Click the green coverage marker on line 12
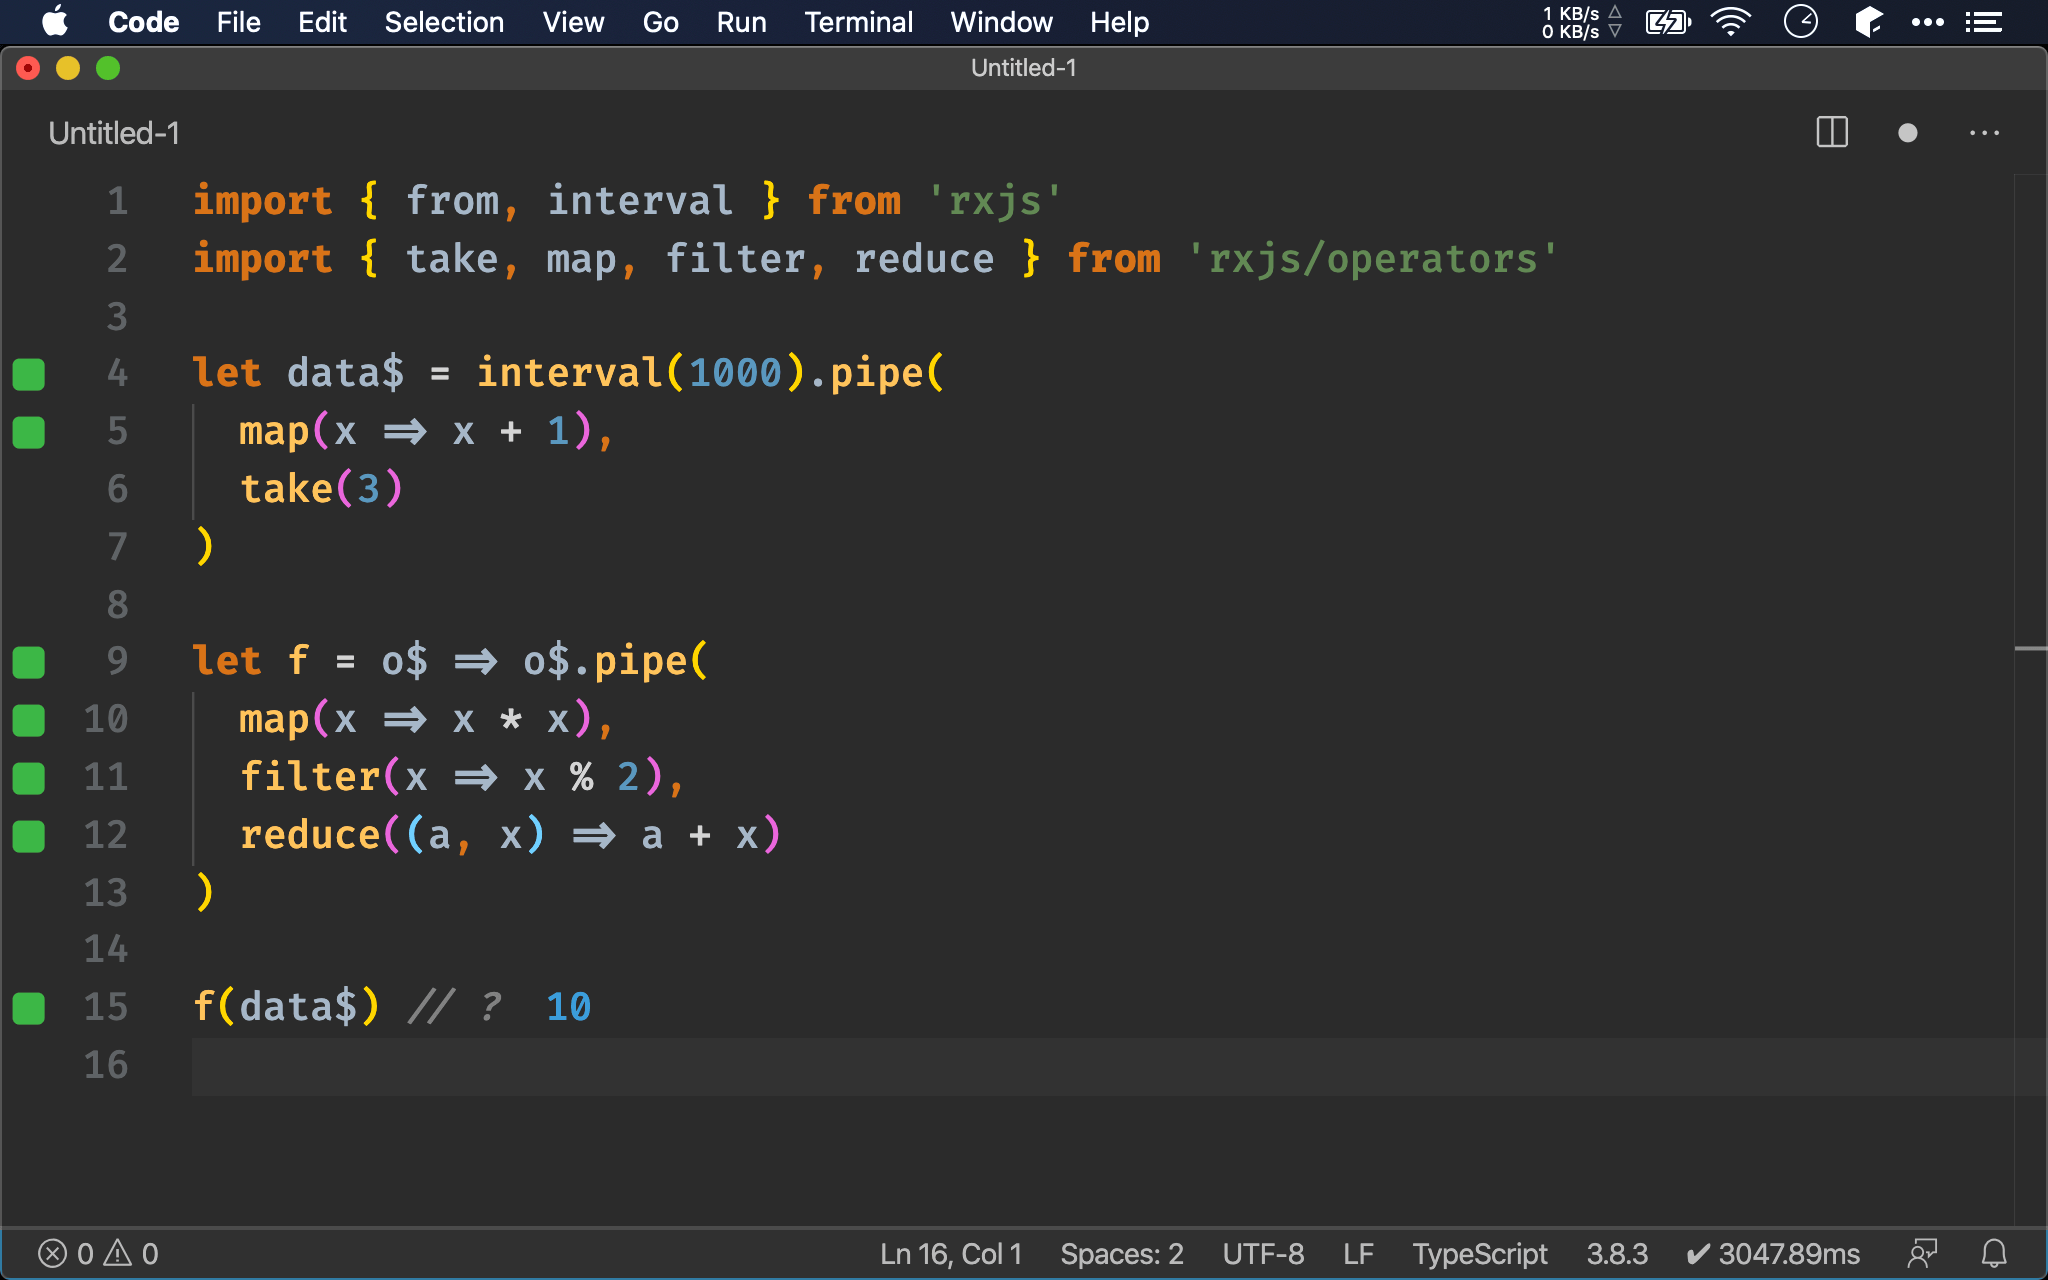This screenshot has height=1280, width=2048. tap(29, 836)
